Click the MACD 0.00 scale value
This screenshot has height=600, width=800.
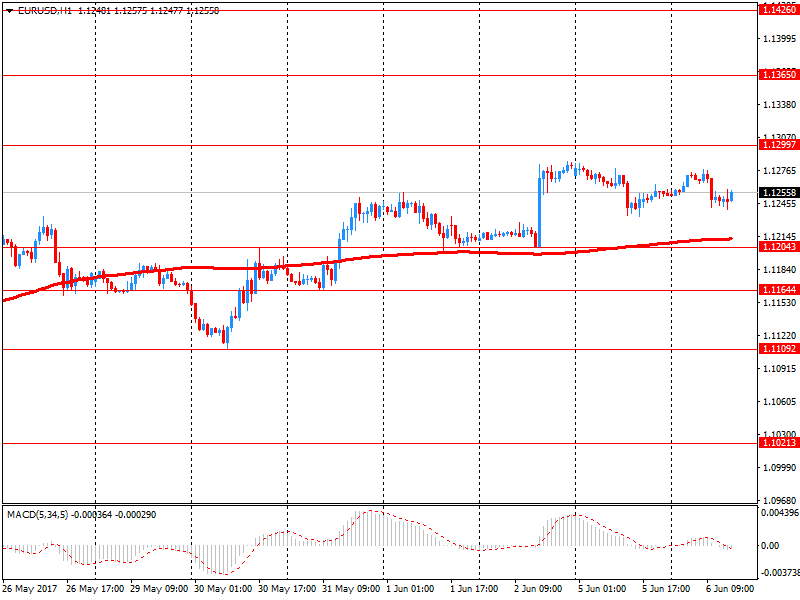770,546
